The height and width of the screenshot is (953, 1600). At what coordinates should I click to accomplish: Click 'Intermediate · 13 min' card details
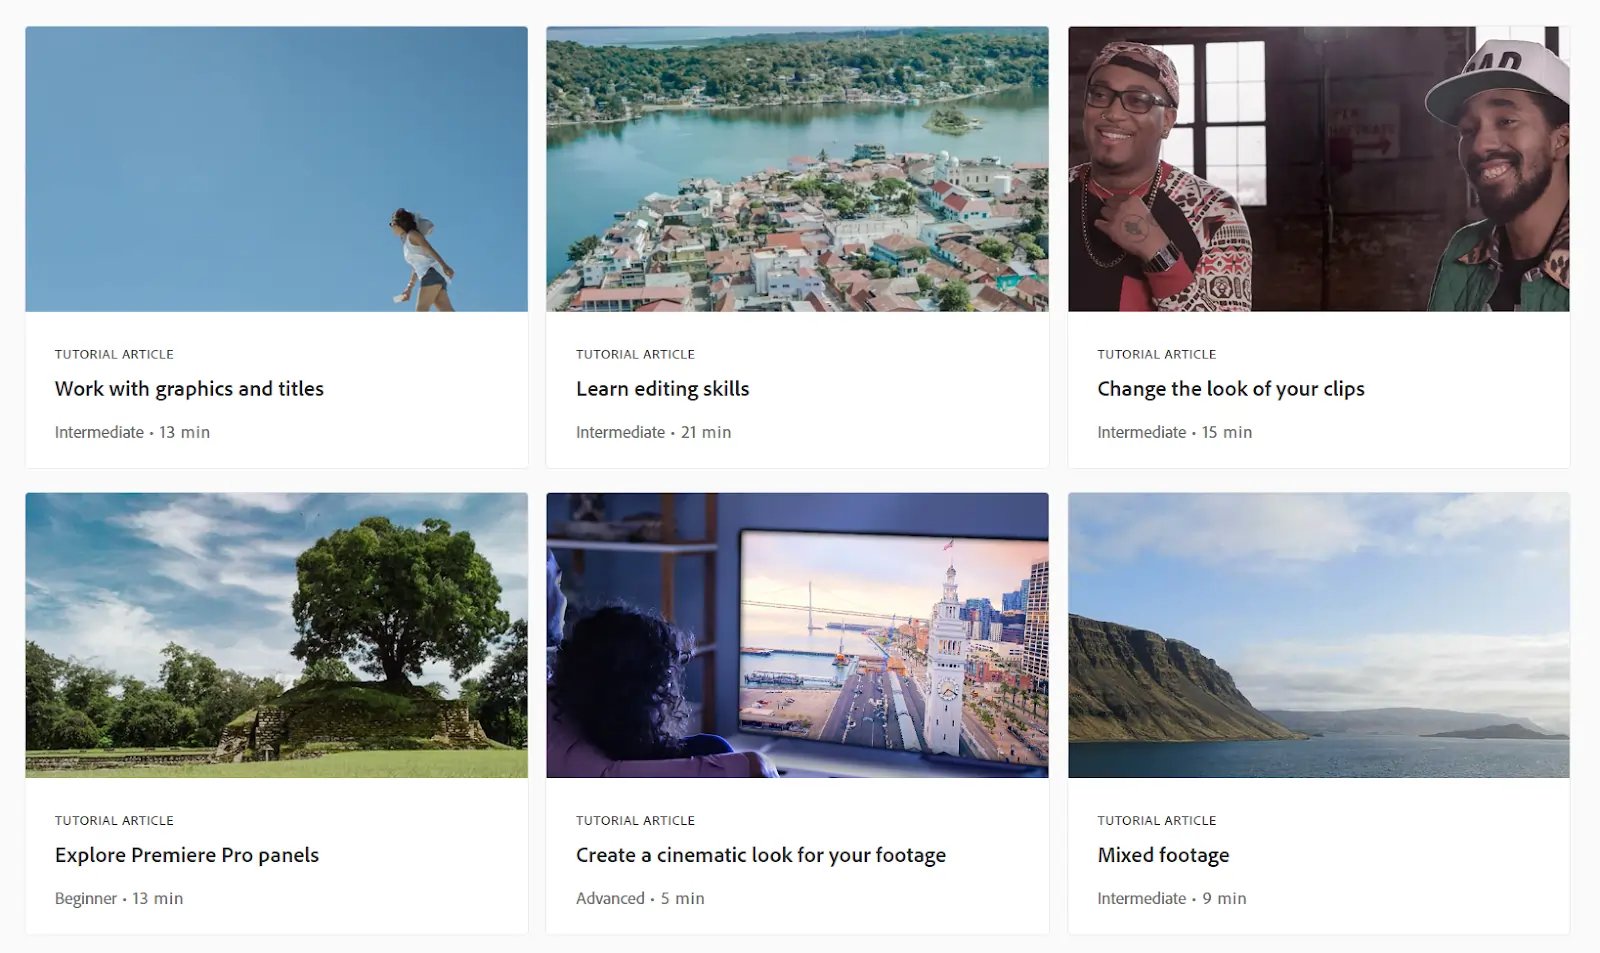[132, 432]
